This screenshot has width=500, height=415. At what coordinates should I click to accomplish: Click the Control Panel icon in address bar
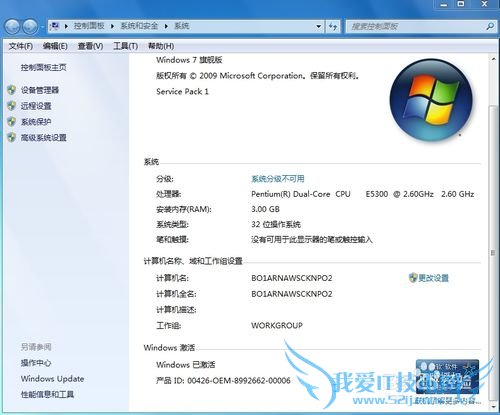pos(55,26)
